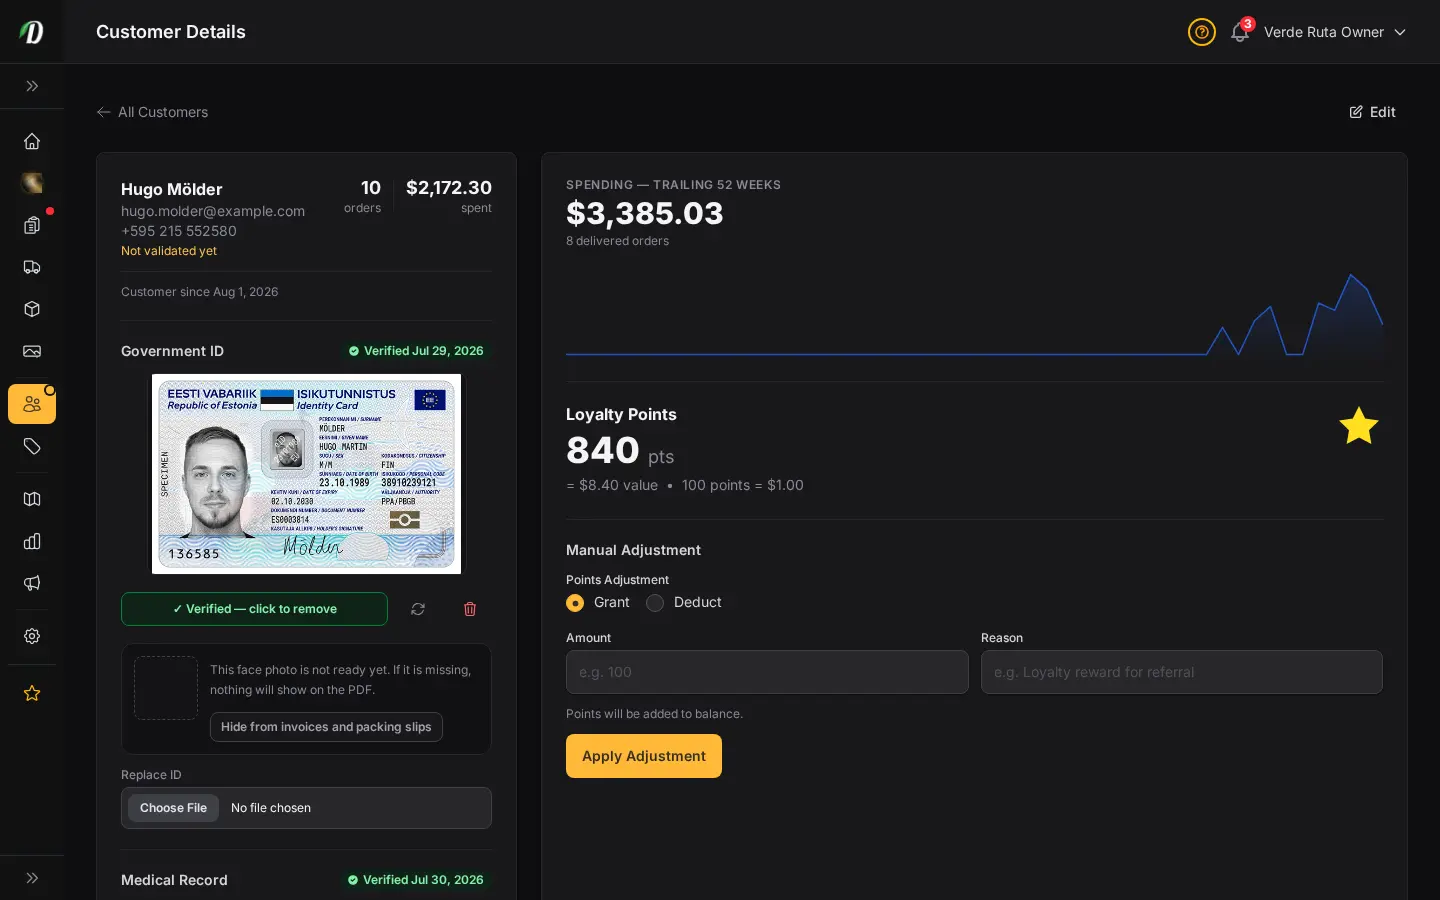The image size is (1440, 900).
Task: Click Choose File under Replace ID
Action: pyautogui.click(x=173, y=808)
